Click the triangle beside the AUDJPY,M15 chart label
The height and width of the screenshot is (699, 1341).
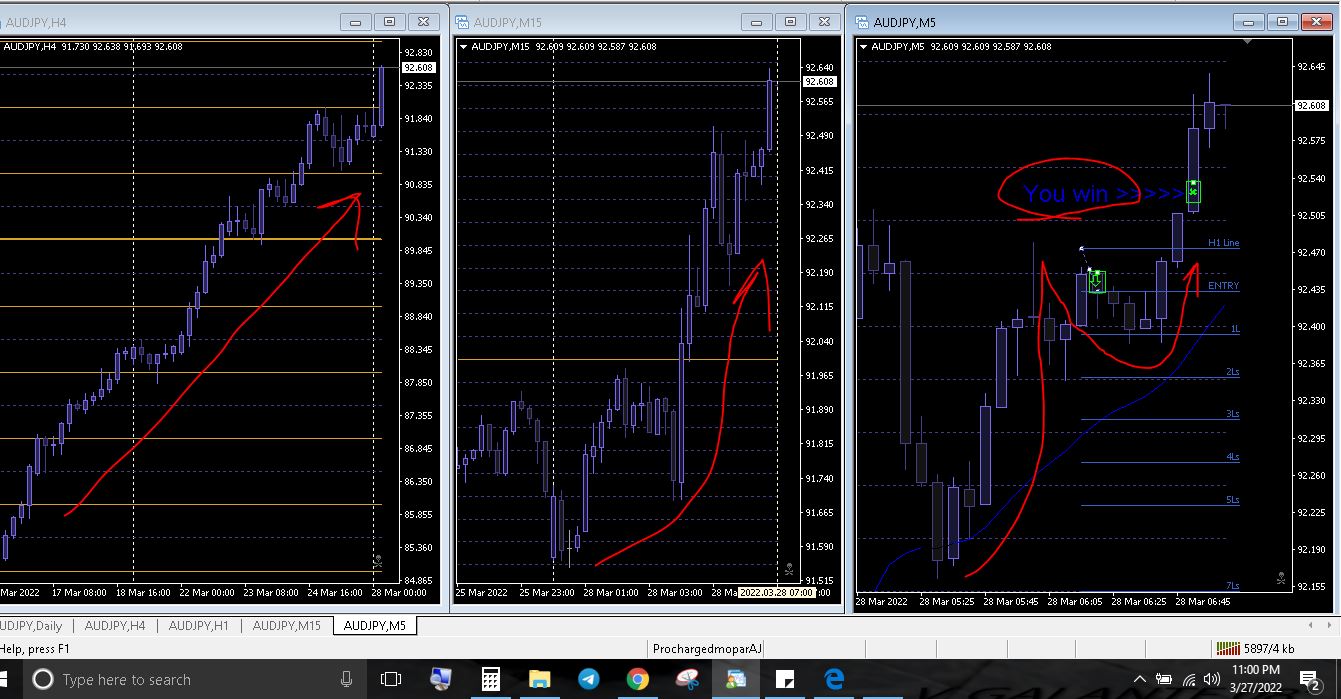pyautogui.click(x=464, y=46)
